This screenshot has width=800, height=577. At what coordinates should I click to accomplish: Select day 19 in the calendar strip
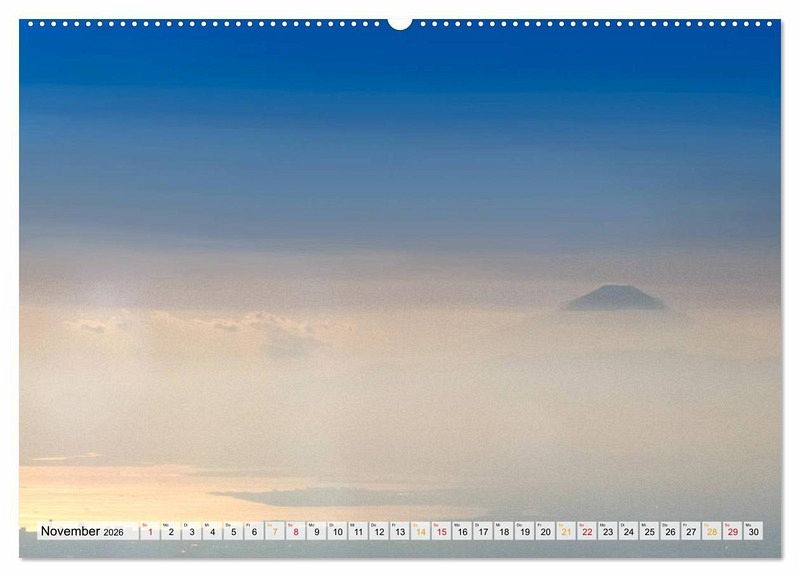point(524,531)
